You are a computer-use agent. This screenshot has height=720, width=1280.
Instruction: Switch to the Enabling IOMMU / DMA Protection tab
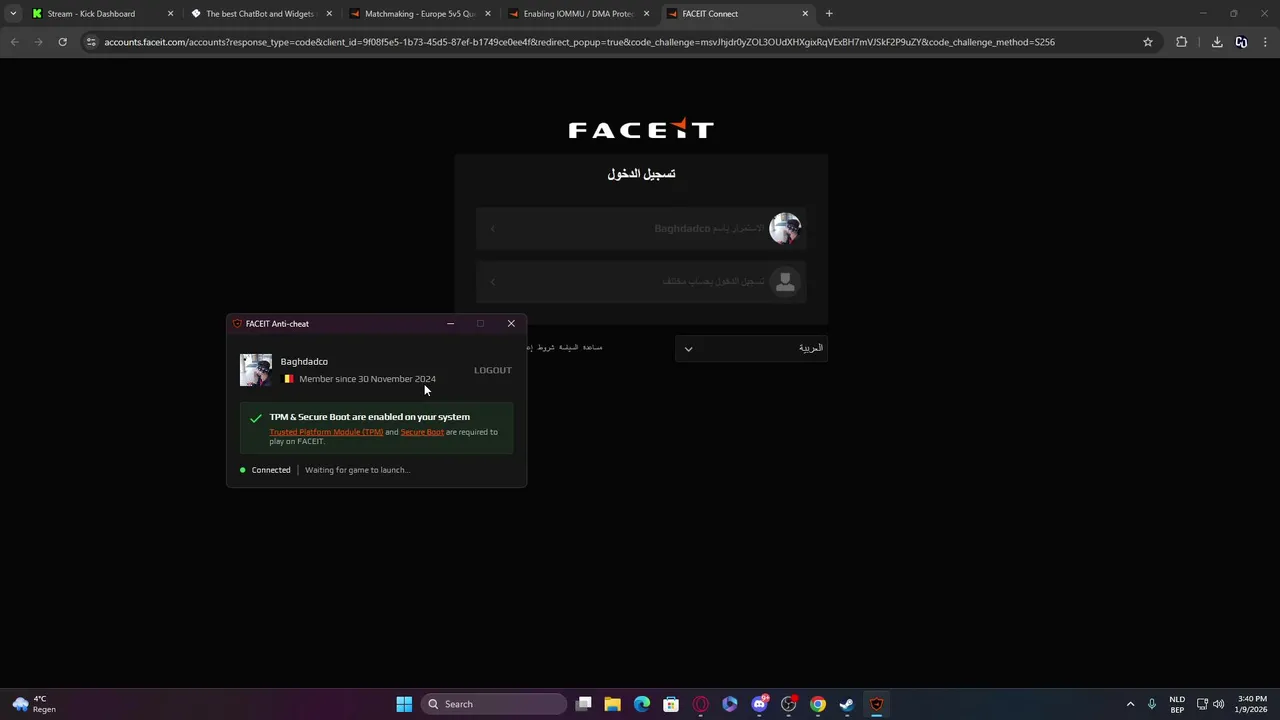pyautogui.click(x=578, y=14)
